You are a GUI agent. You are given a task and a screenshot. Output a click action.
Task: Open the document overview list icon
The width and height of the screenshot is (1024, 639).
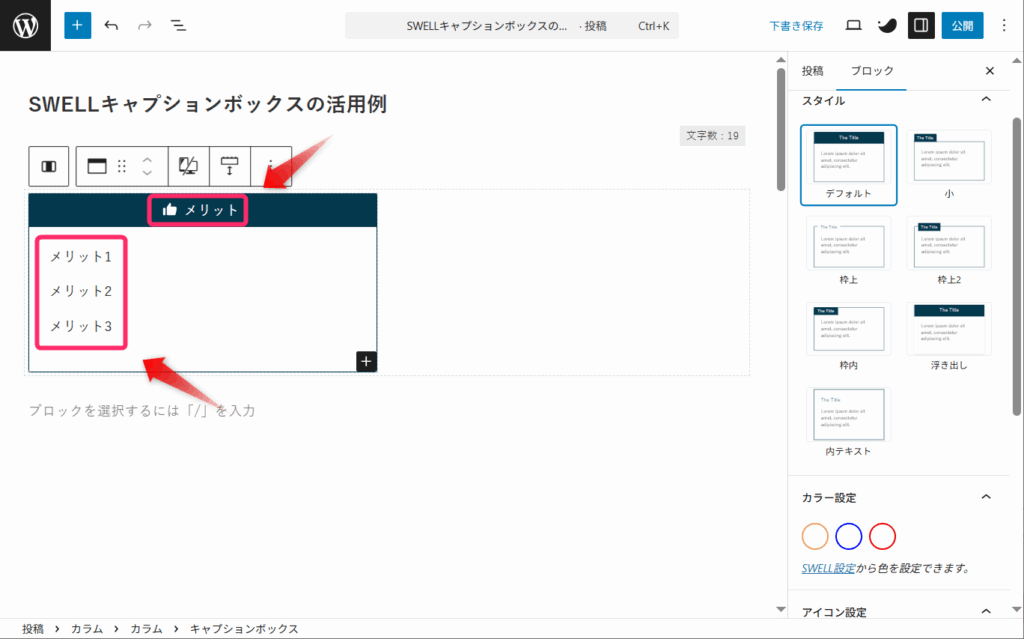tap(178, 25)
